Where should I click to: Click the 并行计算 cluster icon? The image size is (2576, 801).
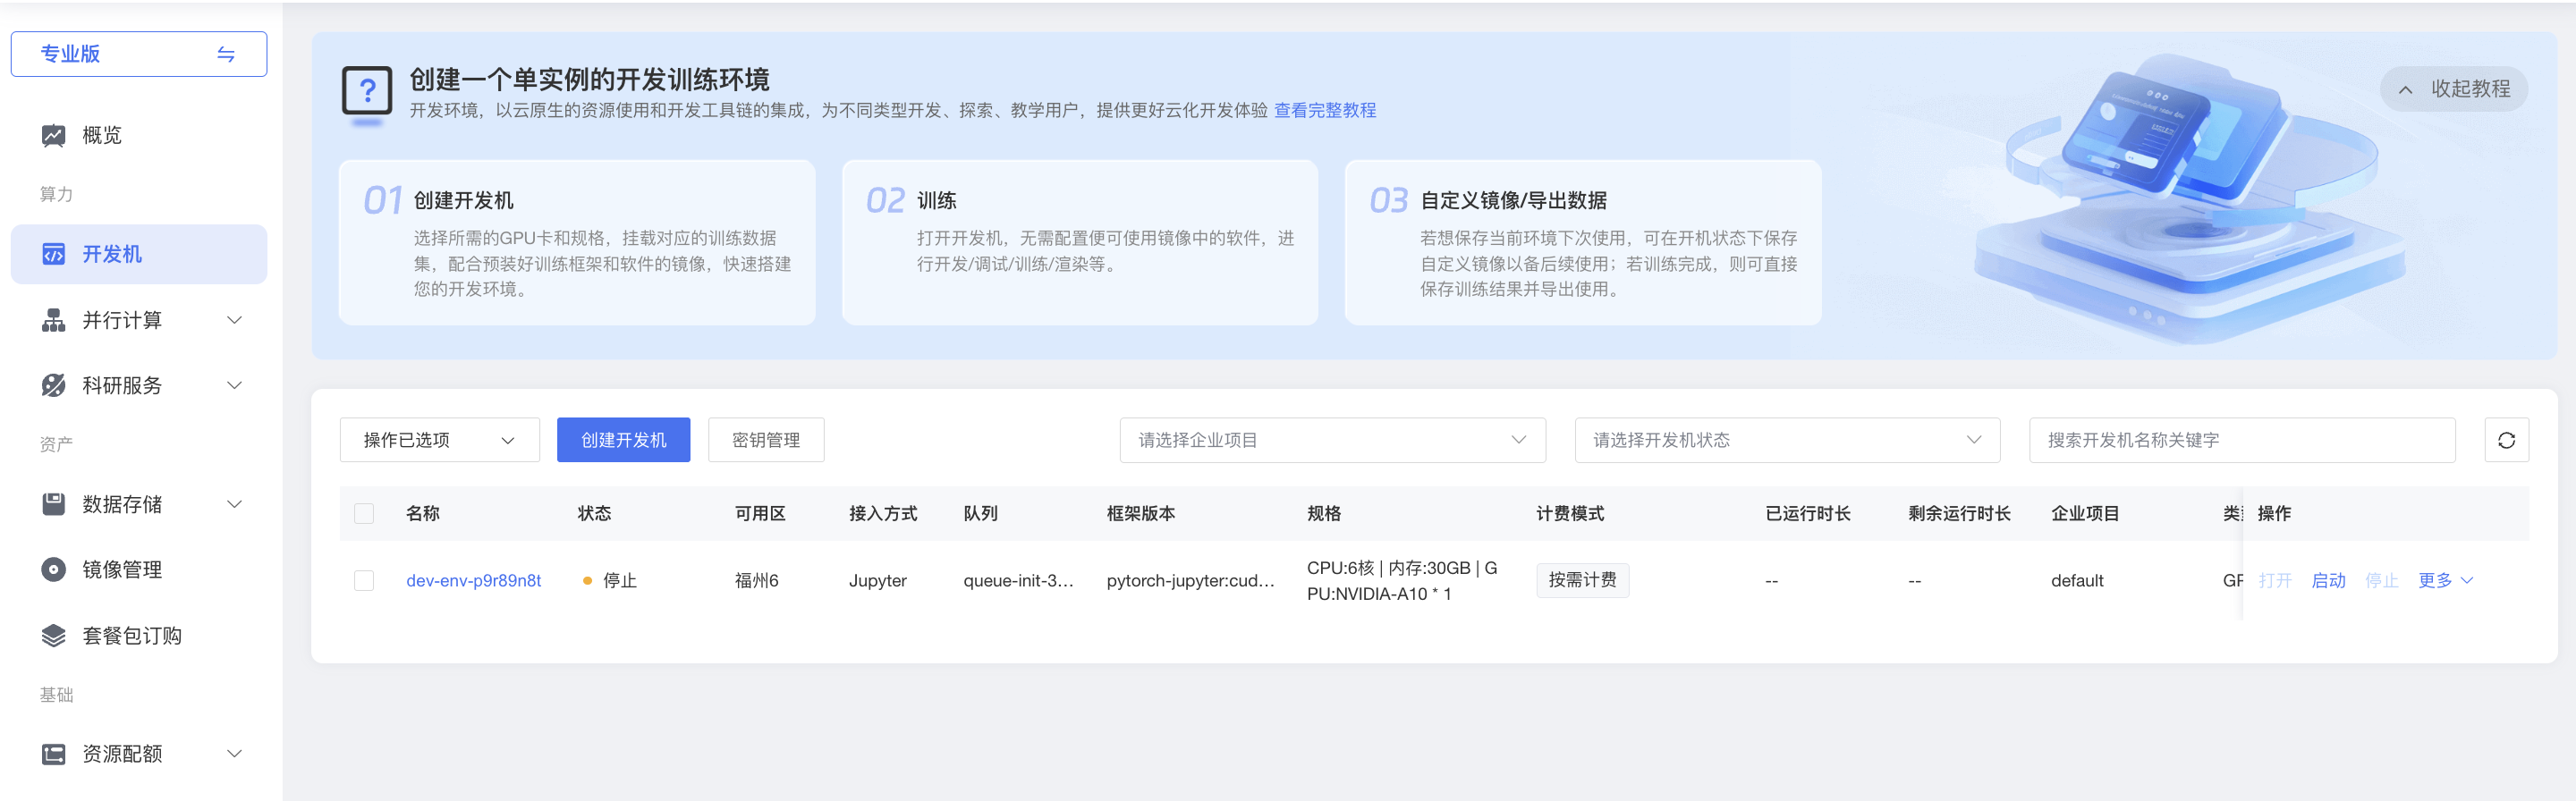(x=53, y=320)
